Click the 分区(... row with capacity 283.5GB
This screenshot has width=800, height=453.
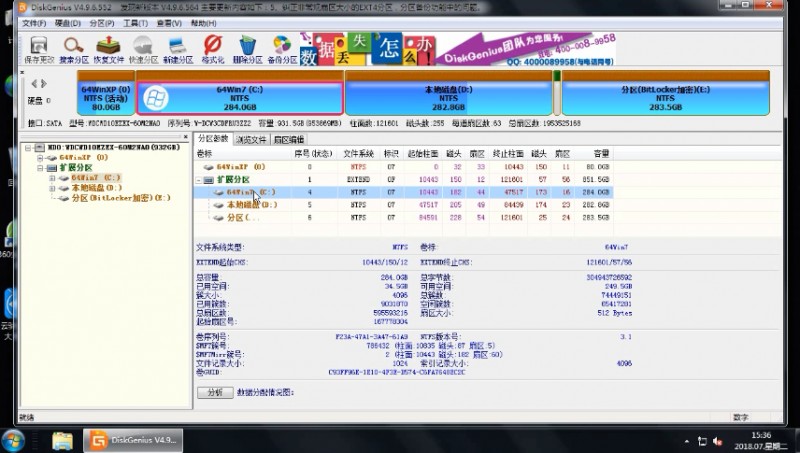coord(403,218)
